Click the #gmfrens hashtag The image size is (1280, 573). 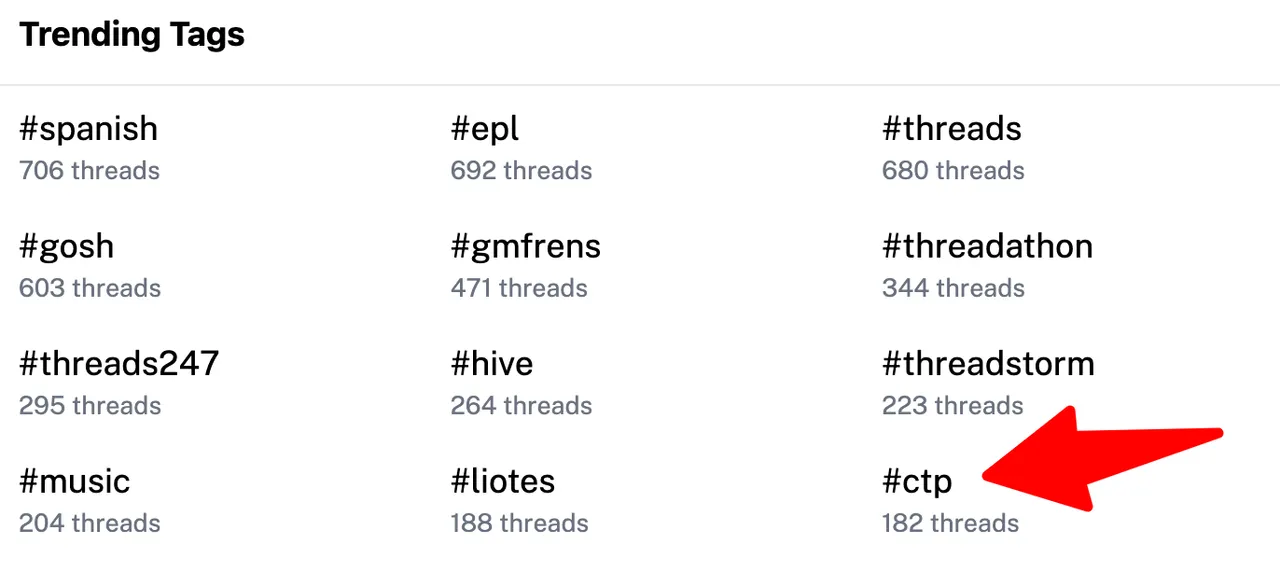pos(526,247)
